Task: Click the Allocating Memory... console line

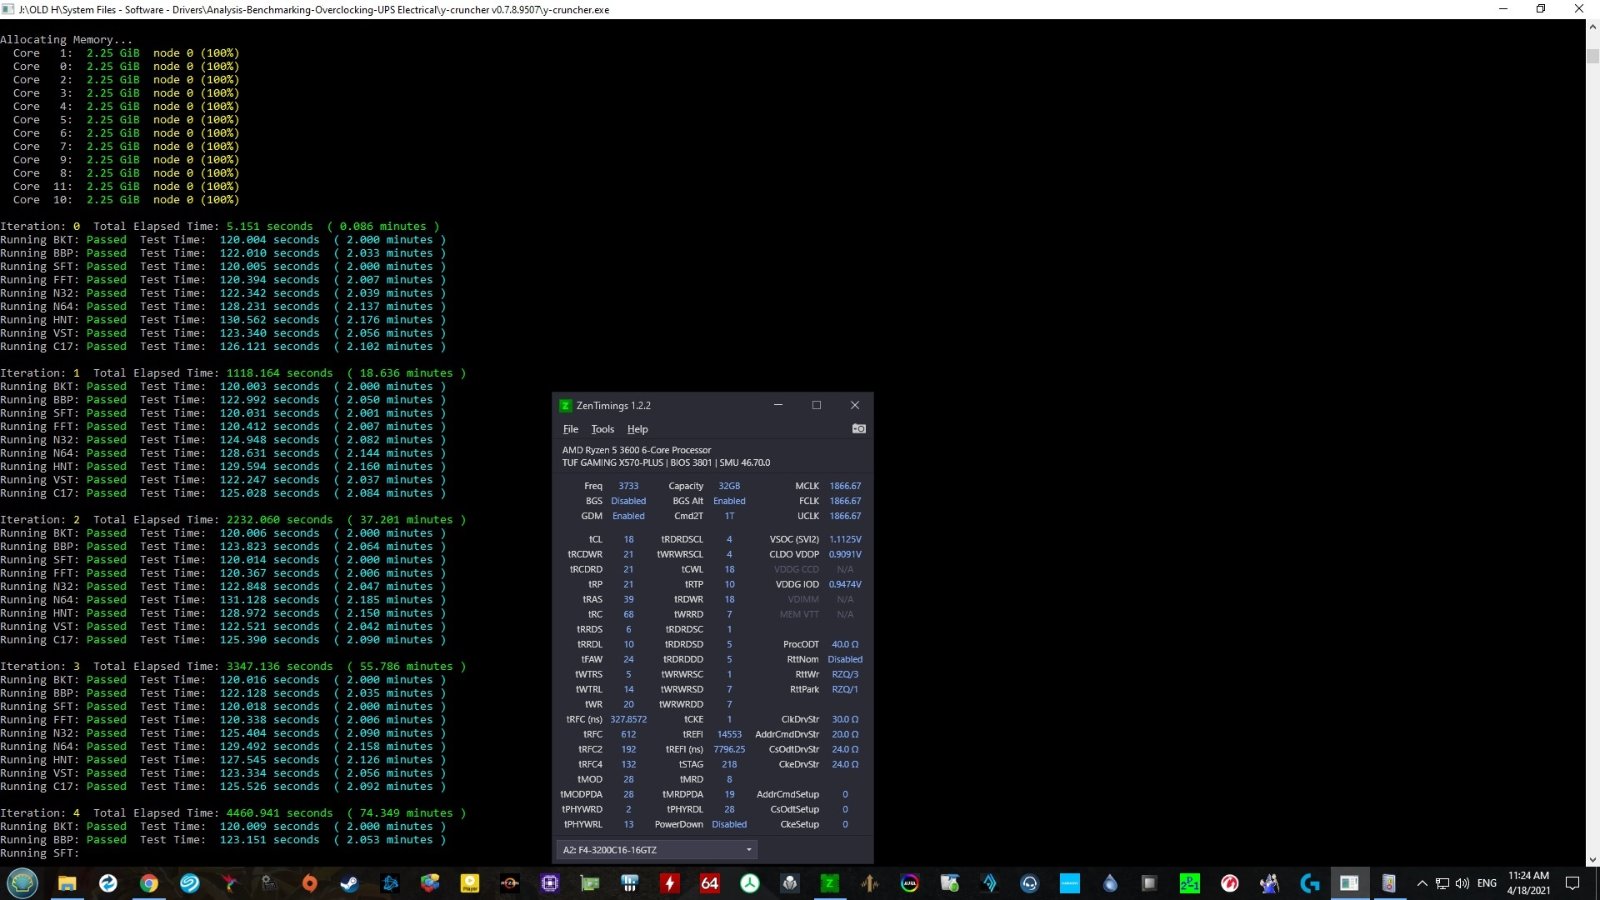Action: [x=66, y=40]
